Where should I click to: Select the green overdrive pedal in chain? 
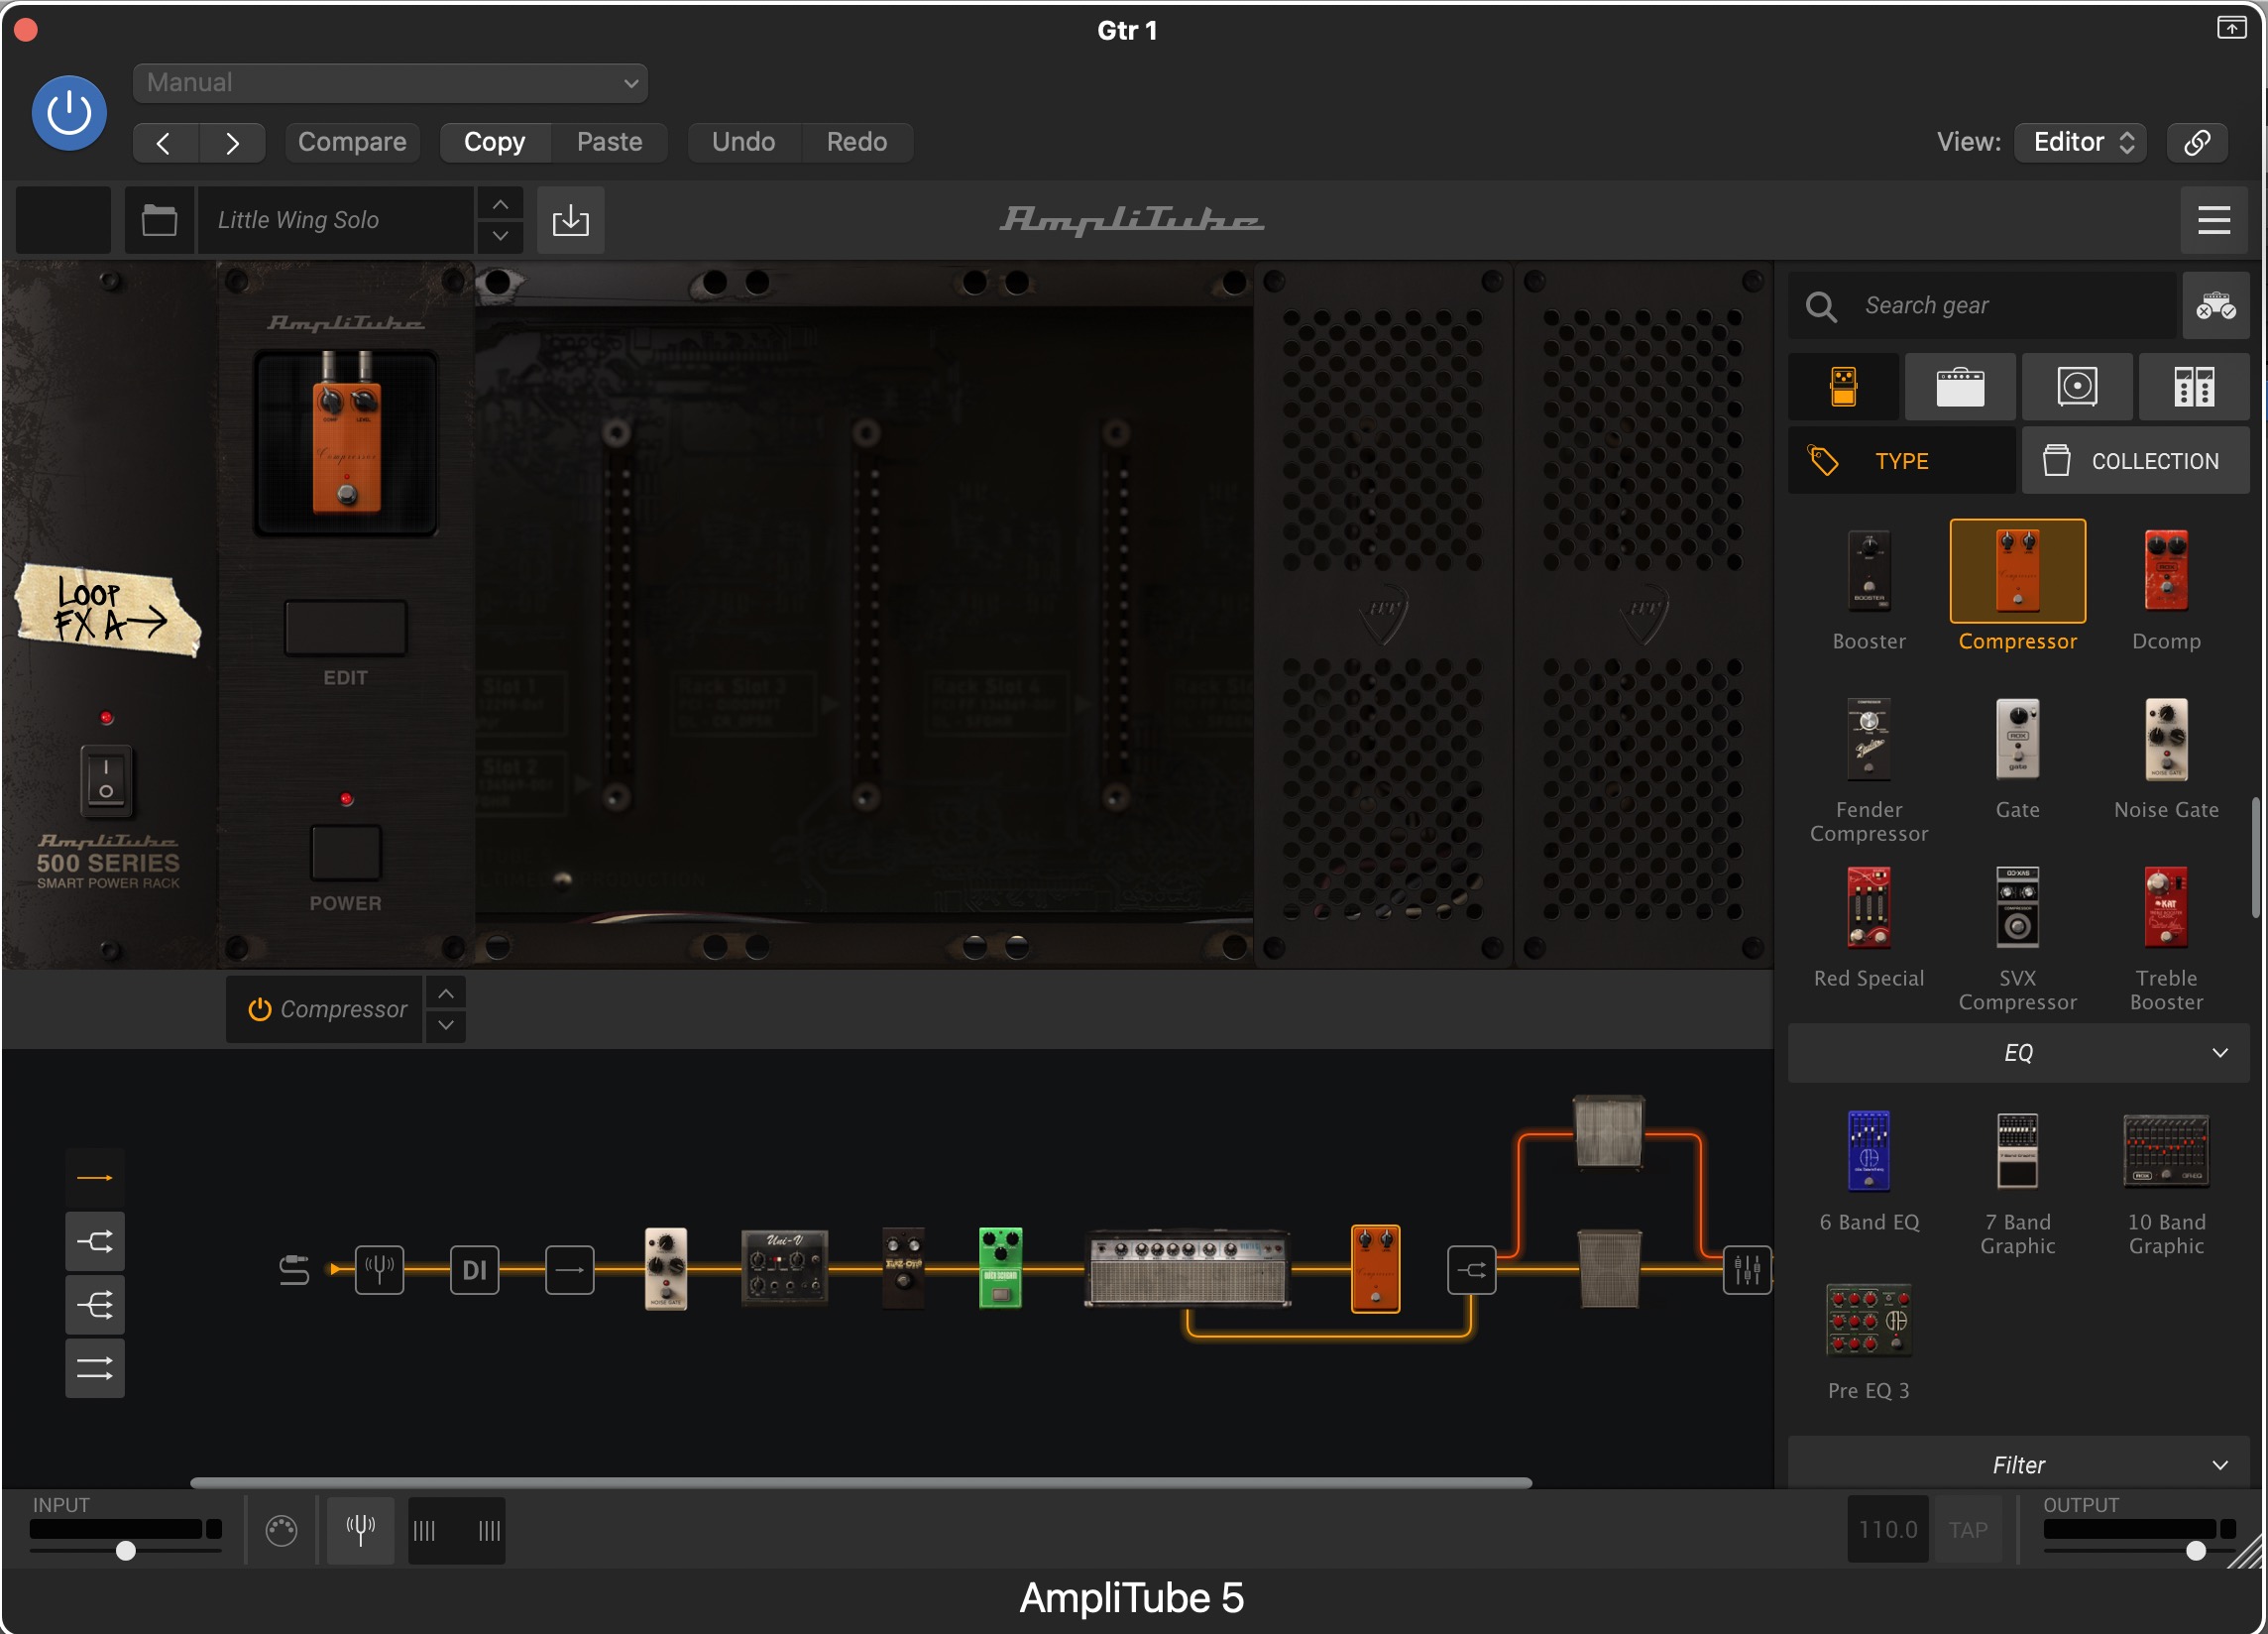pos(1000,1268)
